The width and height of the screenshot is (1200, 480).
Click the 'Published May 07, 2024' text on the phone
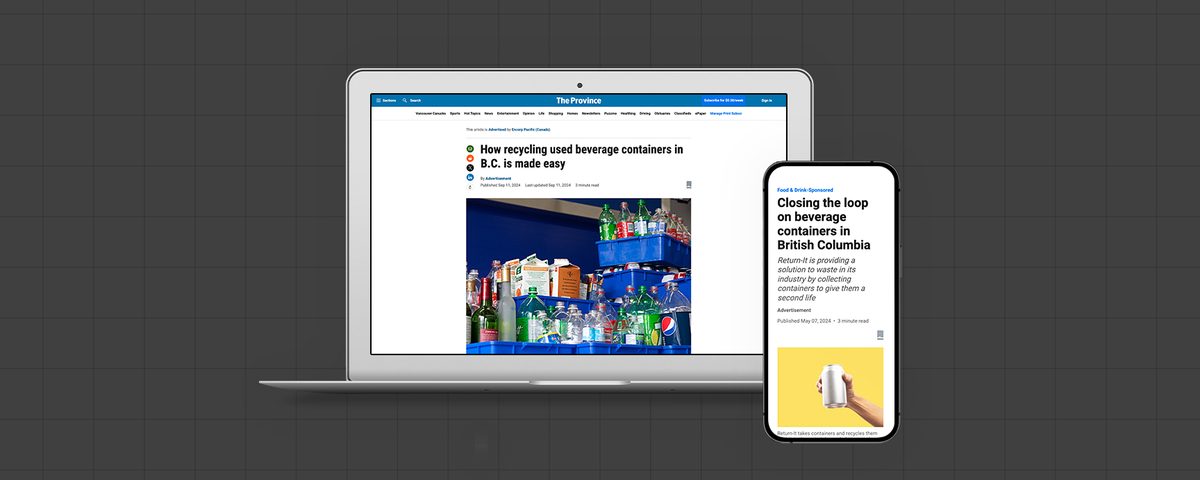click(x=804, y=321)
